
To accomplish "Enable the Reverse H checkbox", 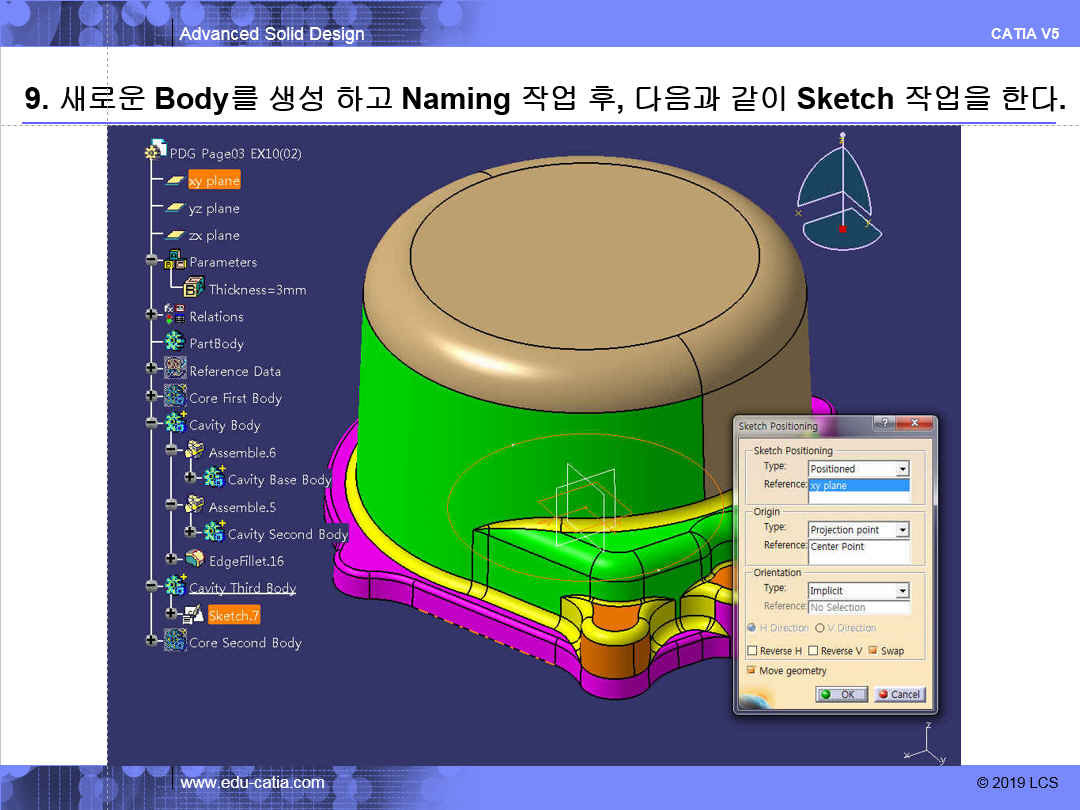I will 752,651.
